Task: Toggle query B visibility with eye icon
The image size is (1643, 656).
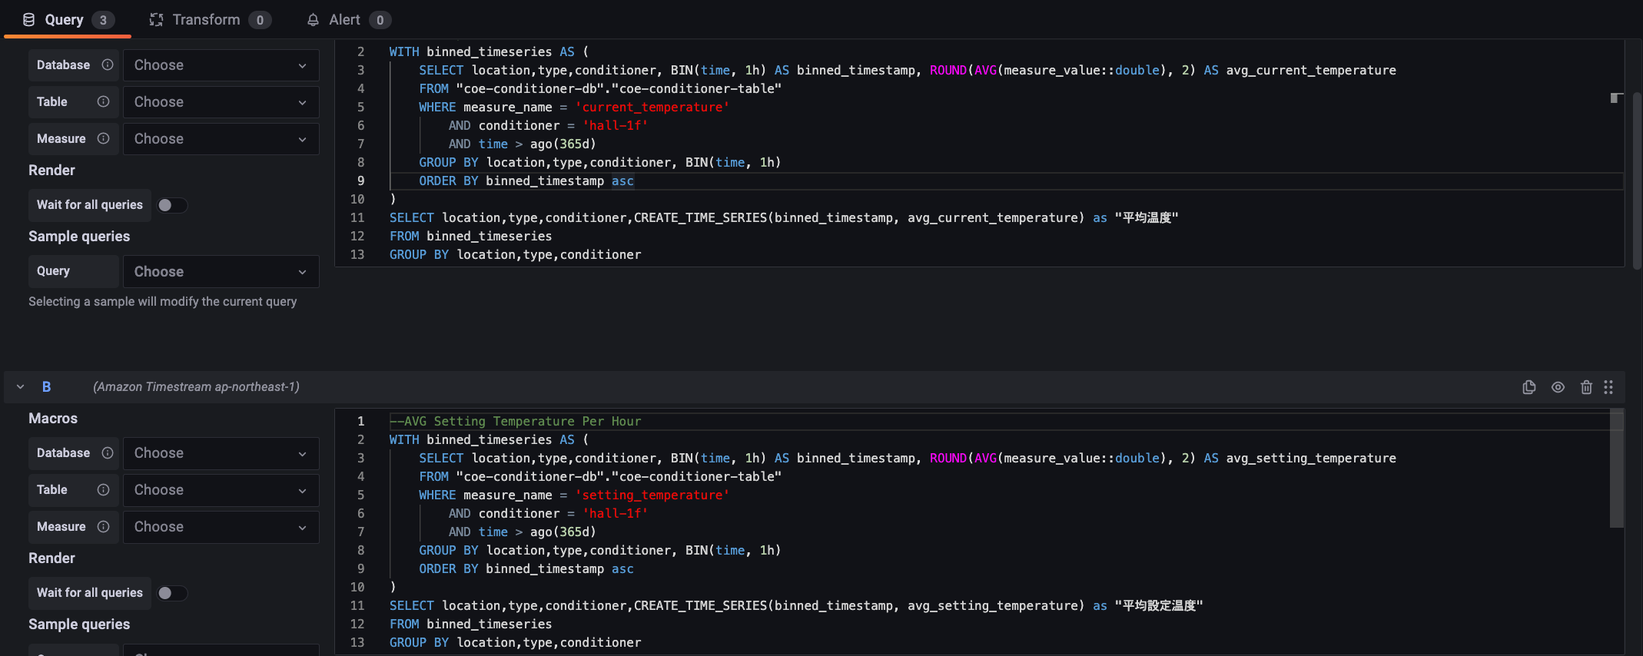Action: tap(1557, 387)
